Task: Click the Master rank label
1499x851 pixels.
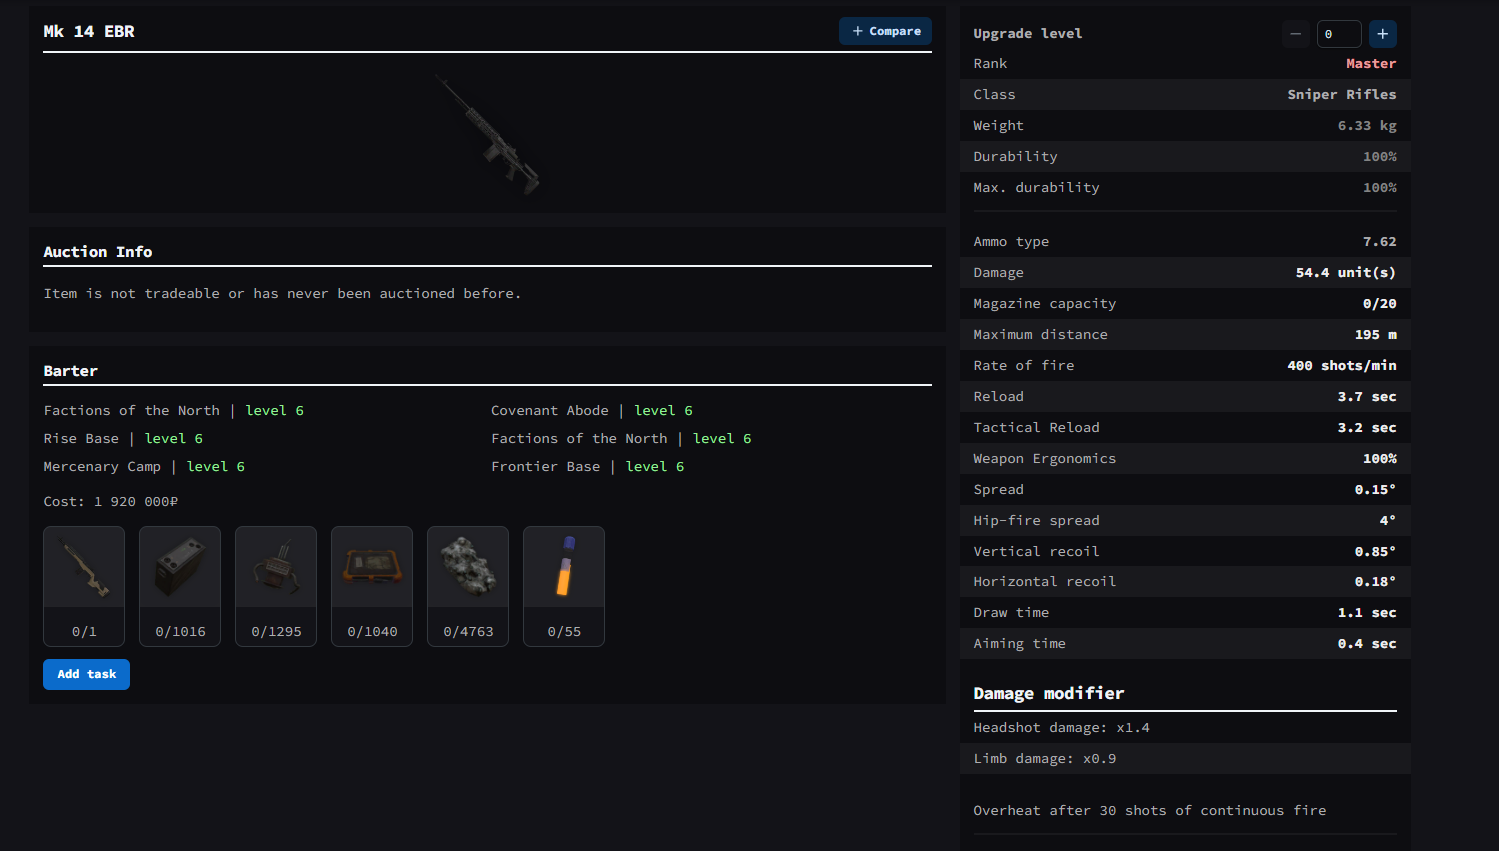Action: coord(1370,64)
